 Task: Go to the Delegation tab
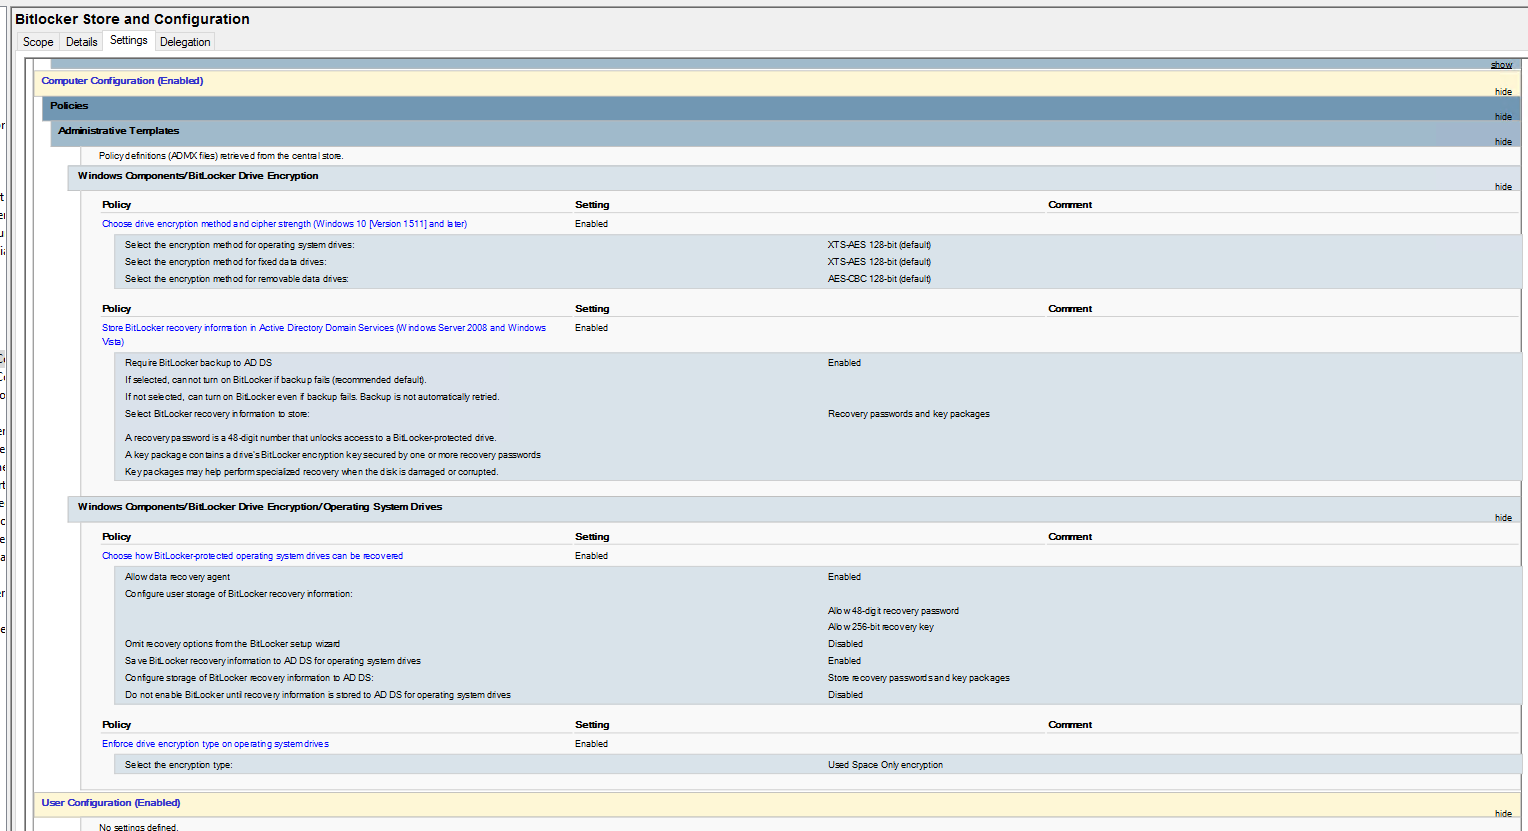(x=185, y=42)
